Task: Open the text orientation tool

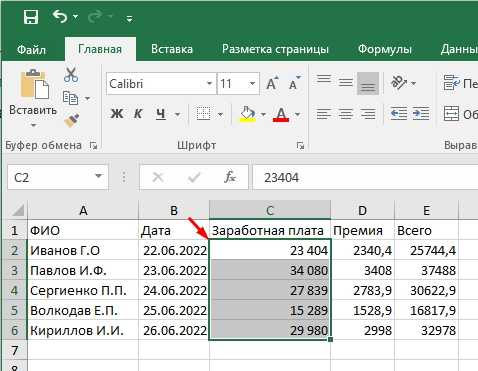Action: pos(398,83)
